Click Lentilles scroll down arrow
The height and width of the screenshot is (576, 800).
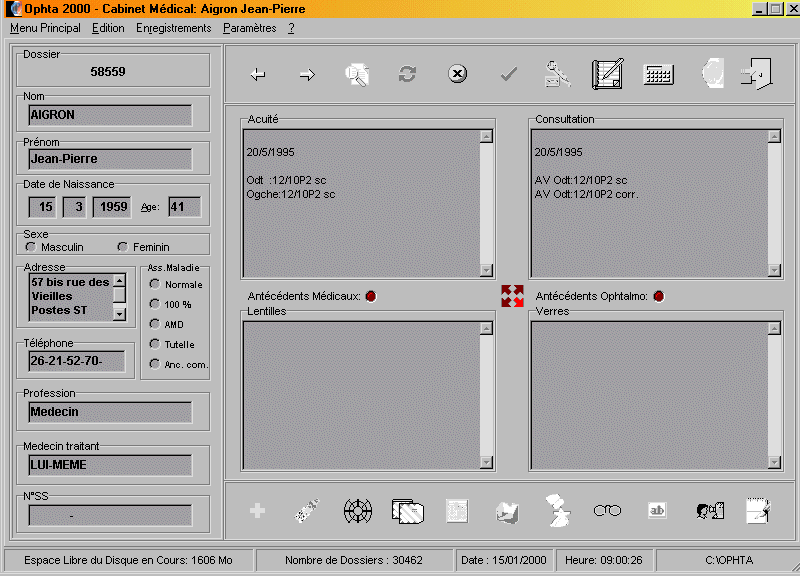(x=487, y=462)
